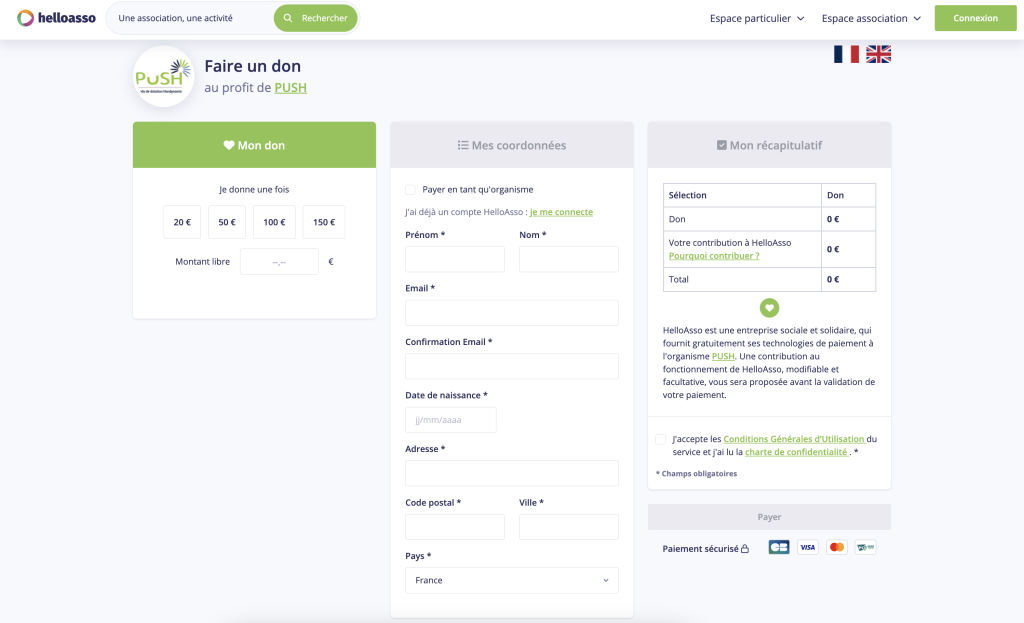Enable 'Payer en tant qu'organisme' checkbox
Viewport: 1024px width, 623px height.
click(x=410, y=189)
